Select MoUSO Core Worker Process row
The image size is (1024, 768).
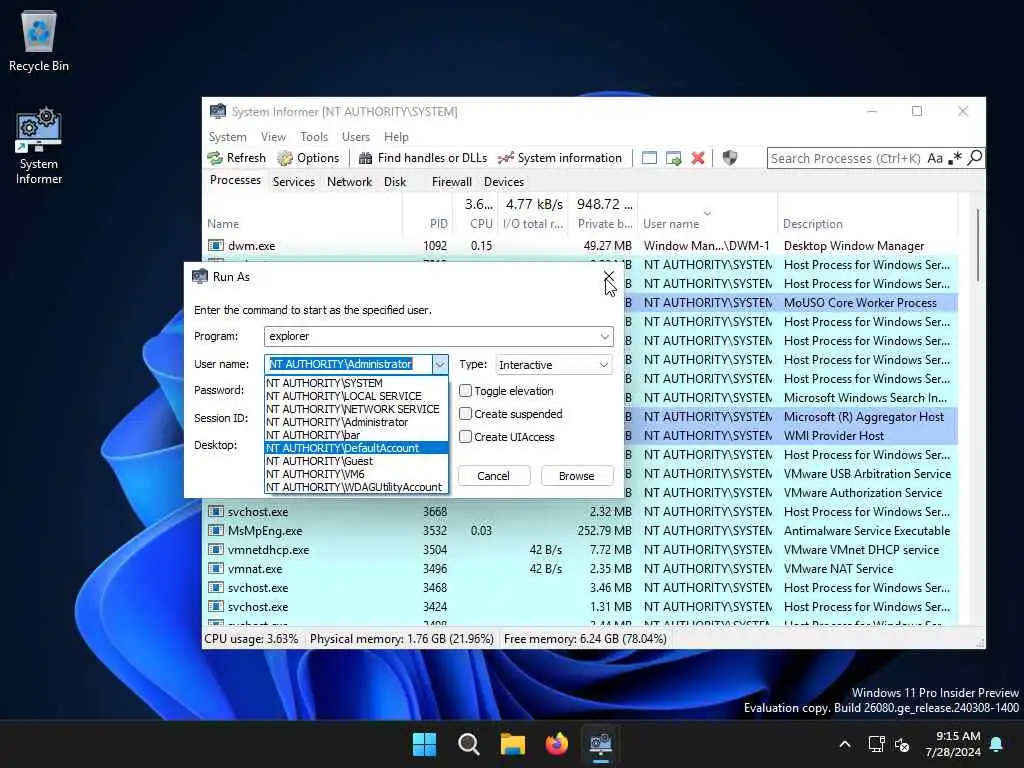(860, 302)
